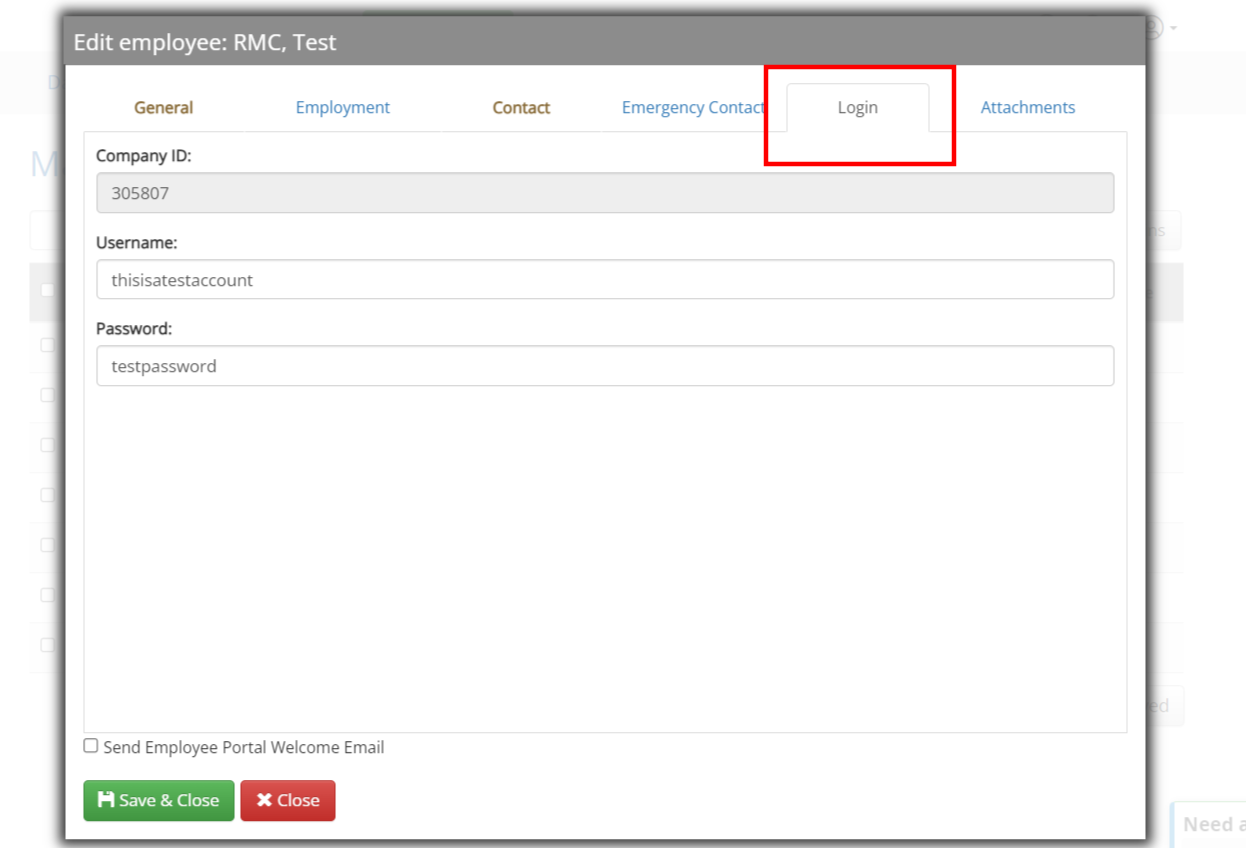Click the X icon on the red Close button
Screen dimensions: 1246x848
pyautogui.click(x=264, y=800)
